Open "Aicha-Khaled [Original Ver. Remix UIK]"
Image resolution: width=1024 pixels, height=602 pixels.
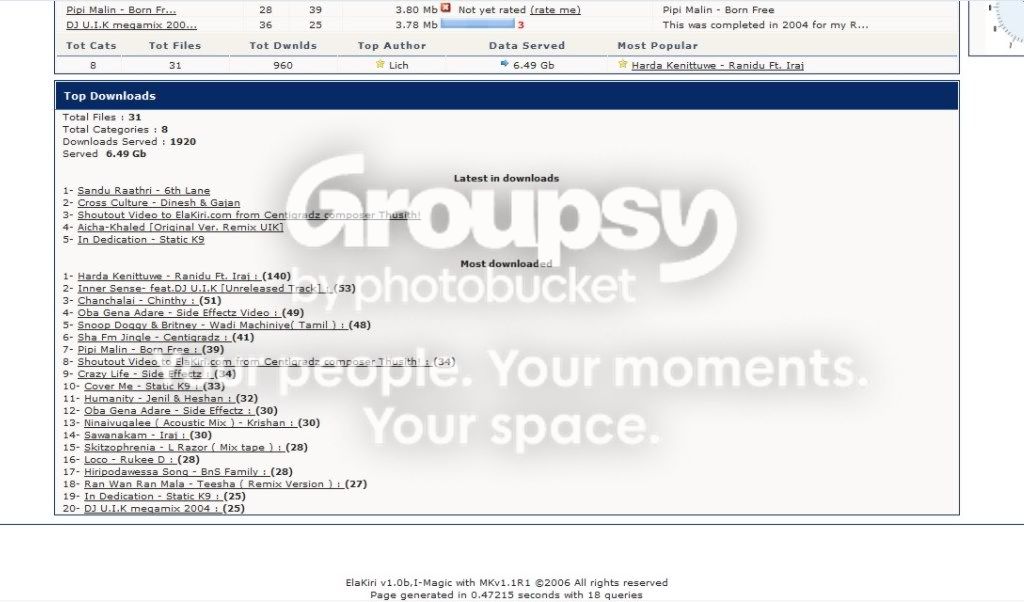pyautogui.click(x=180, y=227)
